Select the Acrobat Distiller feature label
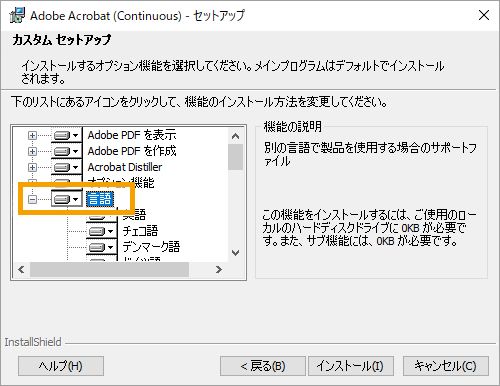The image size is (500, 386). pyautogui.click(x=125, y=167)
